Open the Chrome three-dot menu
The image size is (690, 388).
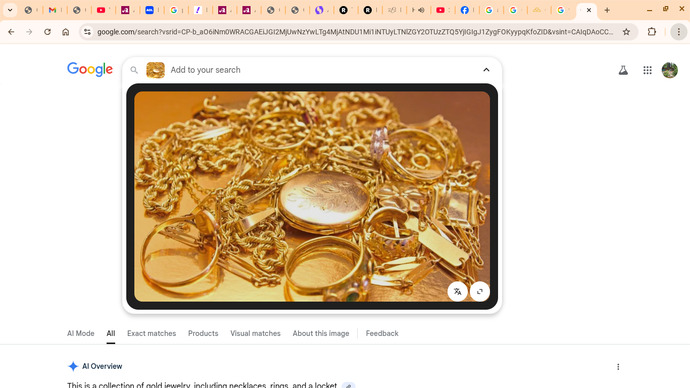tap(679, 32)
